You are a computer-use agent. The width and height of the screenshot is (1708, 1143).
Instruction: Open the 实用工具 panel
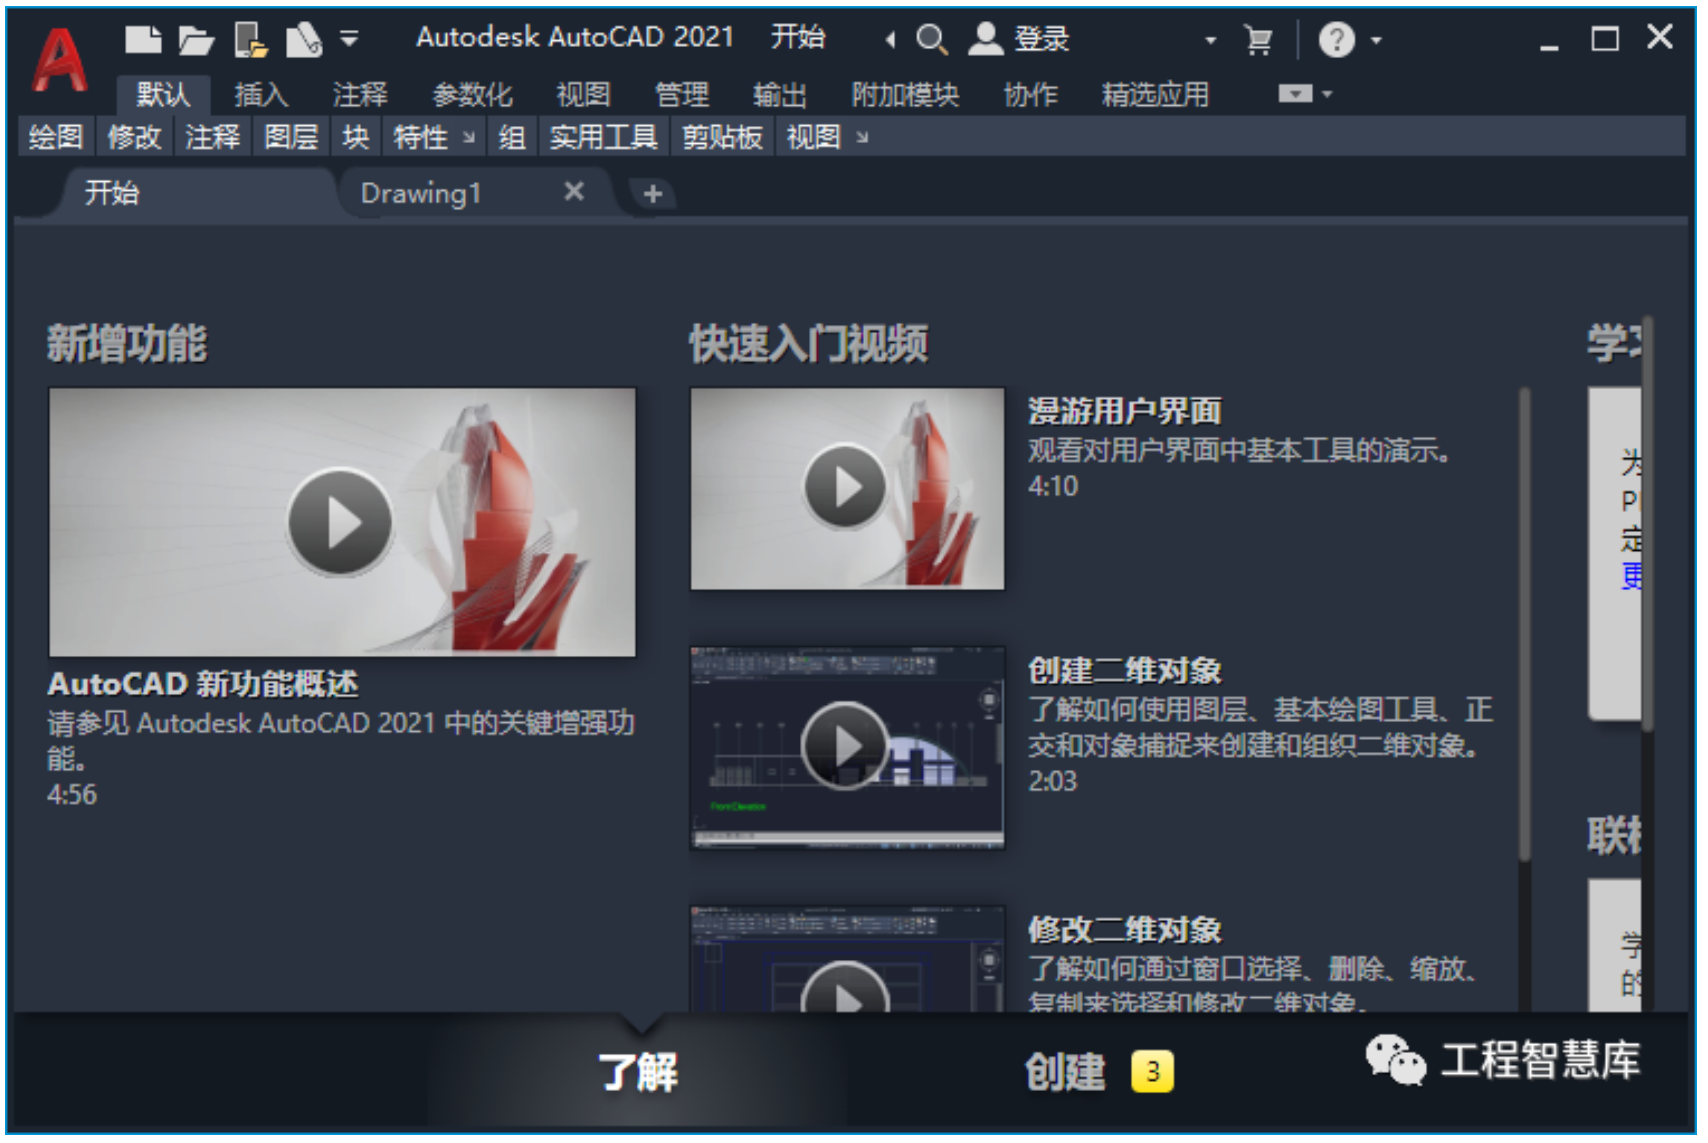pyautogui.click(x=603, y=137)
